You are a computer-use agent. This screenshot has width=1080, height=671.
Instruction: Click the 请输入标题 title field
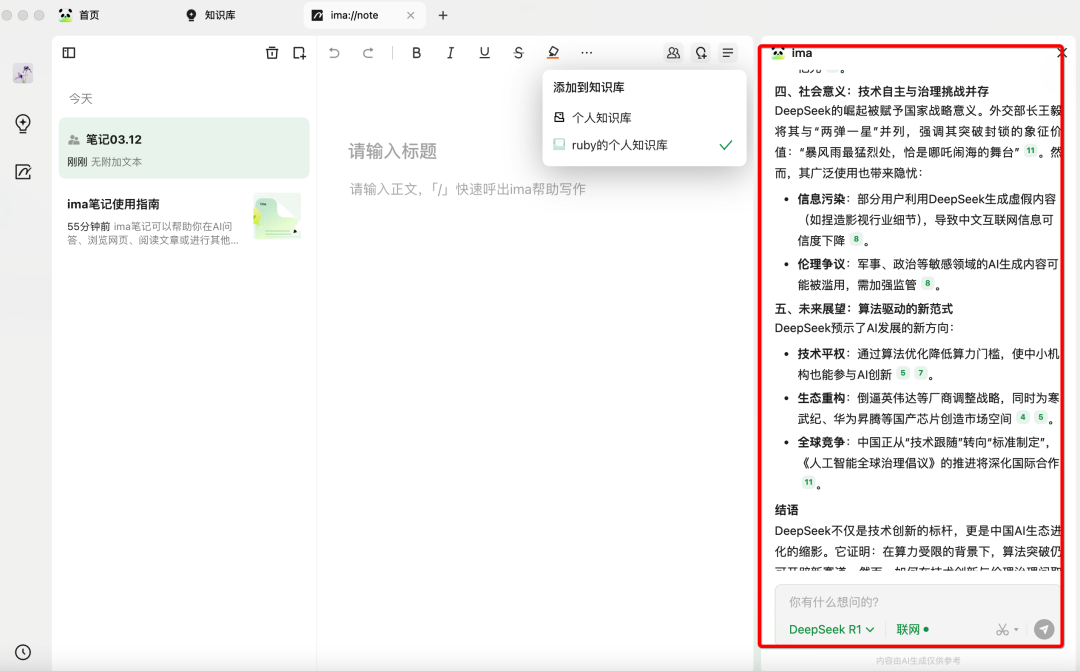point(393,151)
